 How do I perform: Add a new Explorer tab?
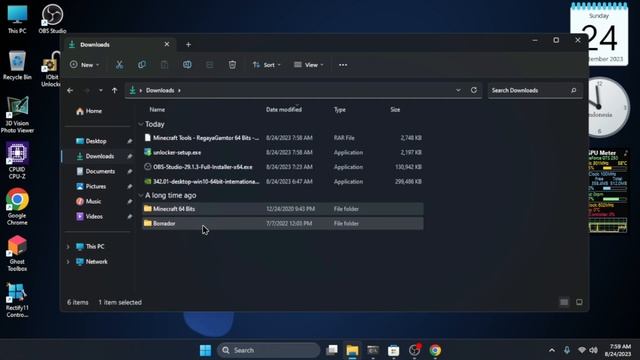point(188,44)
